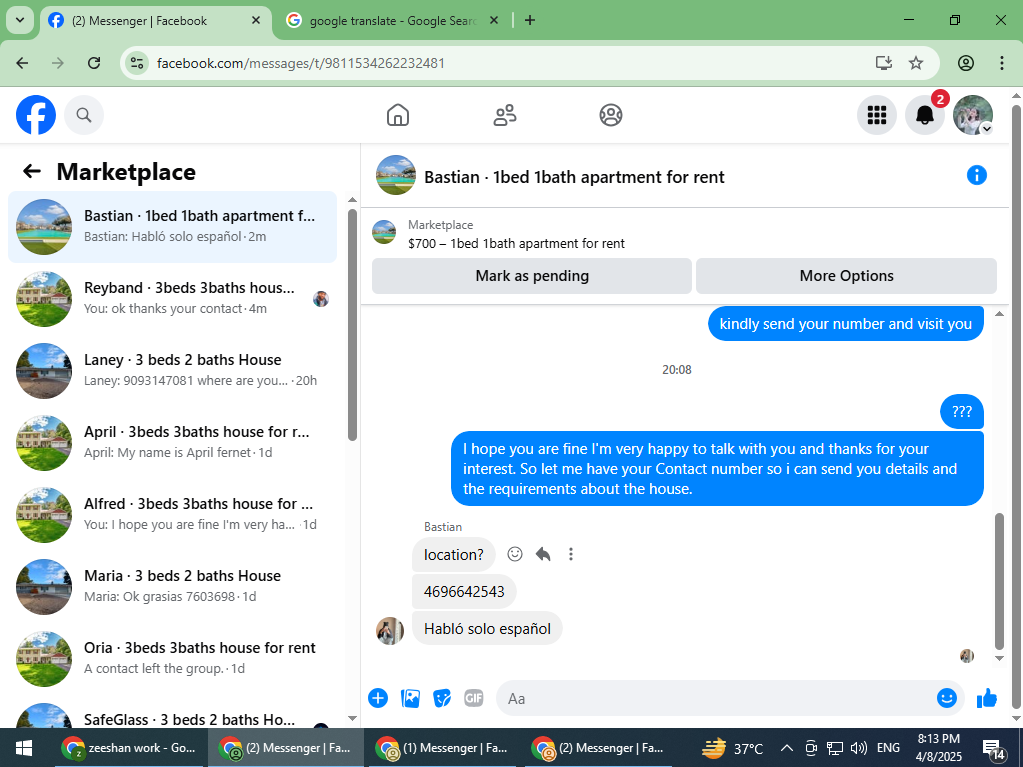Switch to the google translate browser tab

point(393,21)
